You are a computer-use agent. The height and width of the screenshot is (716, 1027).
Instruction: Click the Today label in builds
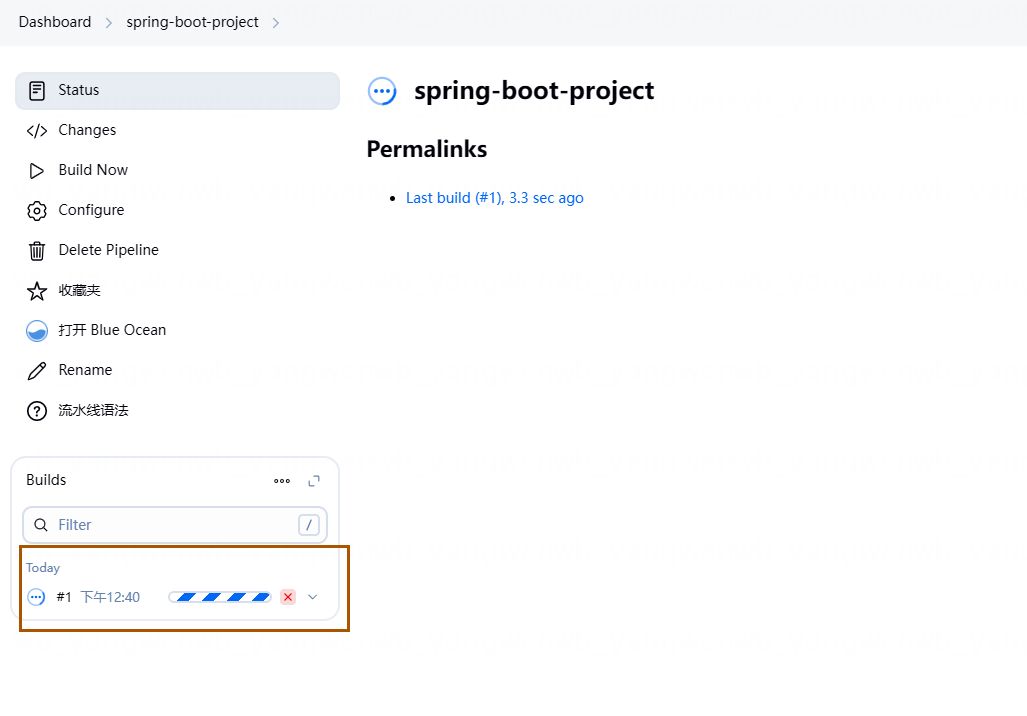point(43,567)
